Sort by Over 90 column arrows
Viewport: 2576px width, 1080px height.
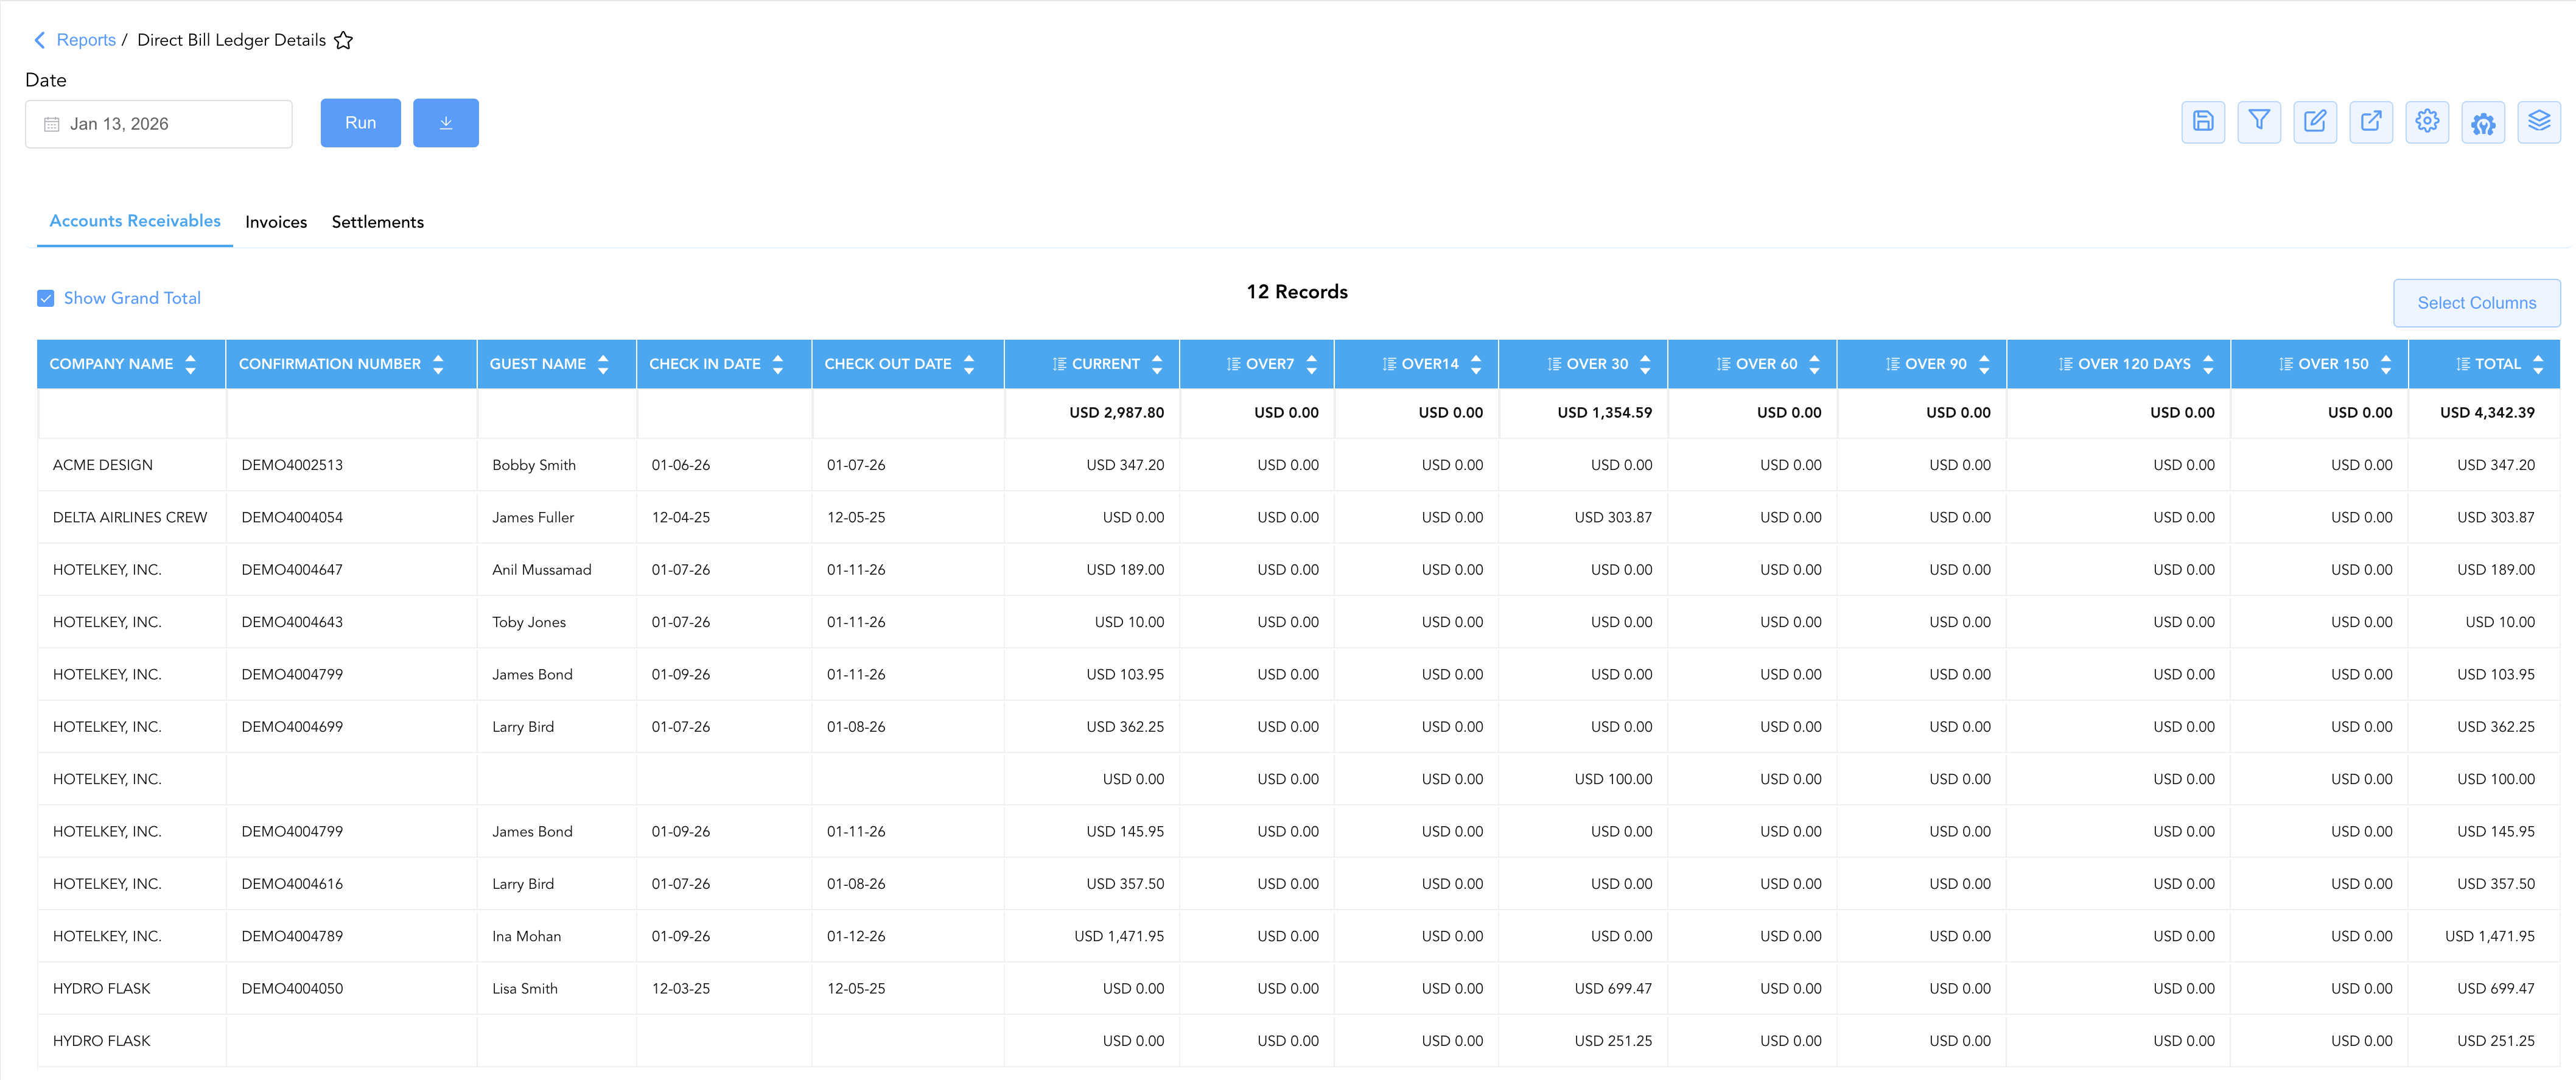(x=1984, y=364)
